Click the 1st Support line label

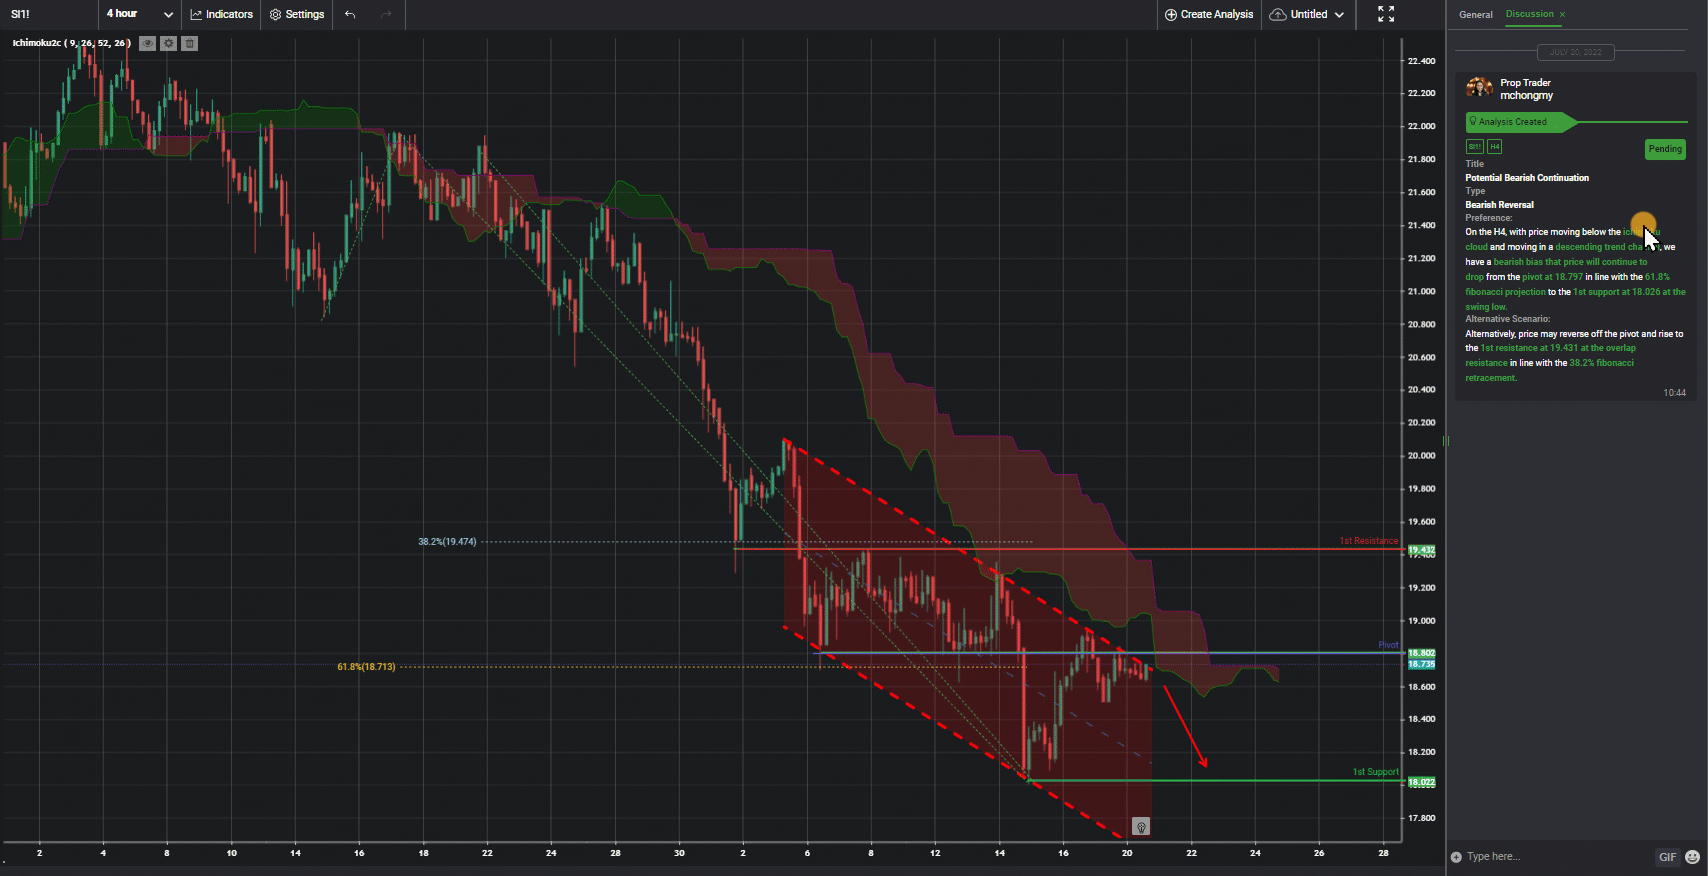[x=1376, y=772]
